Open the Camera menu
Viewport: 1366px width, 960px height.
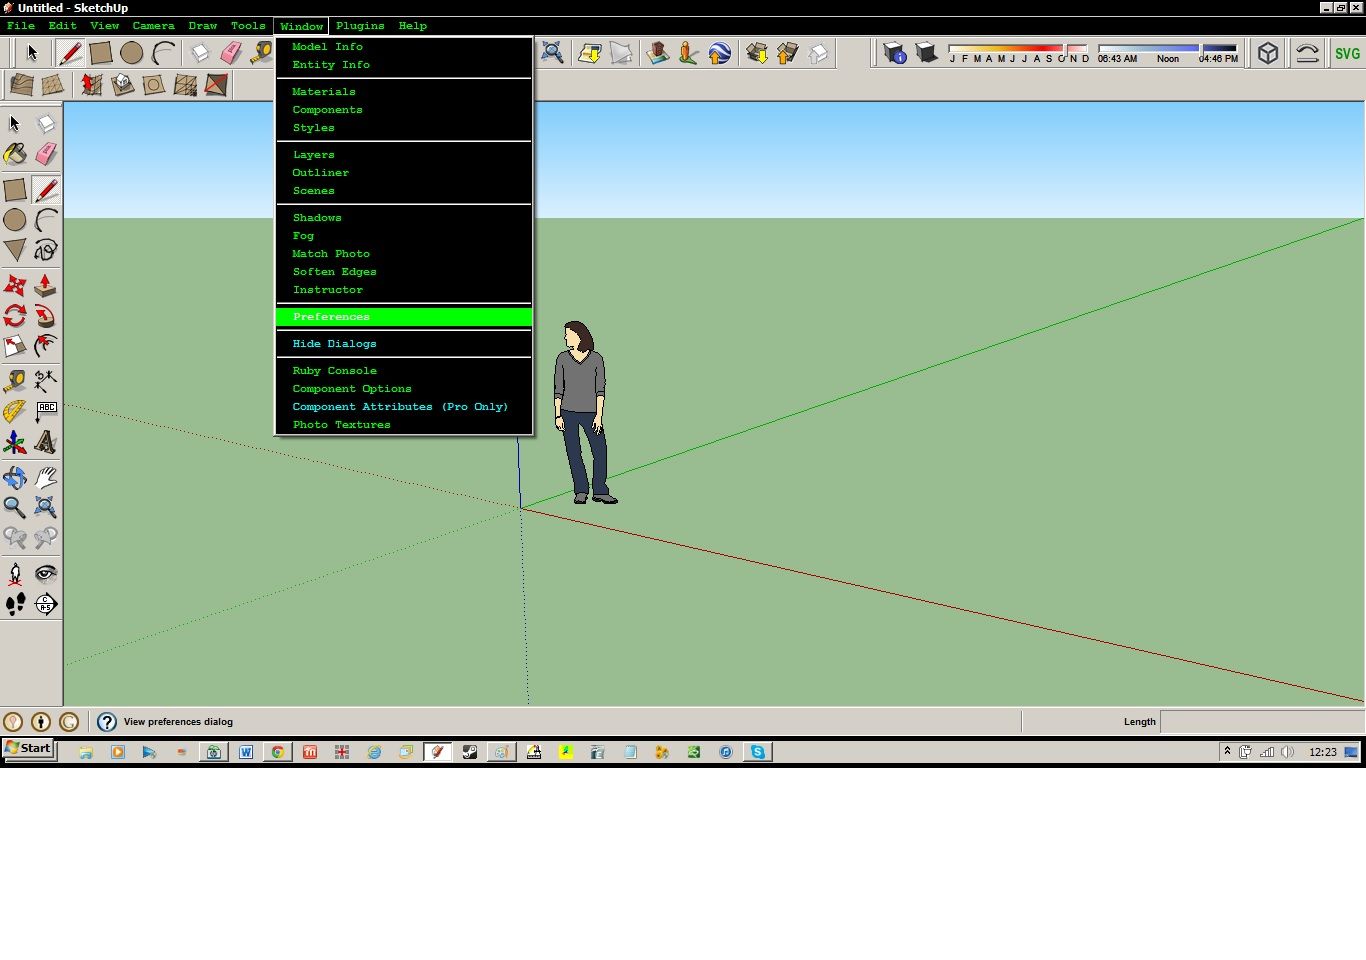[153, 26]
